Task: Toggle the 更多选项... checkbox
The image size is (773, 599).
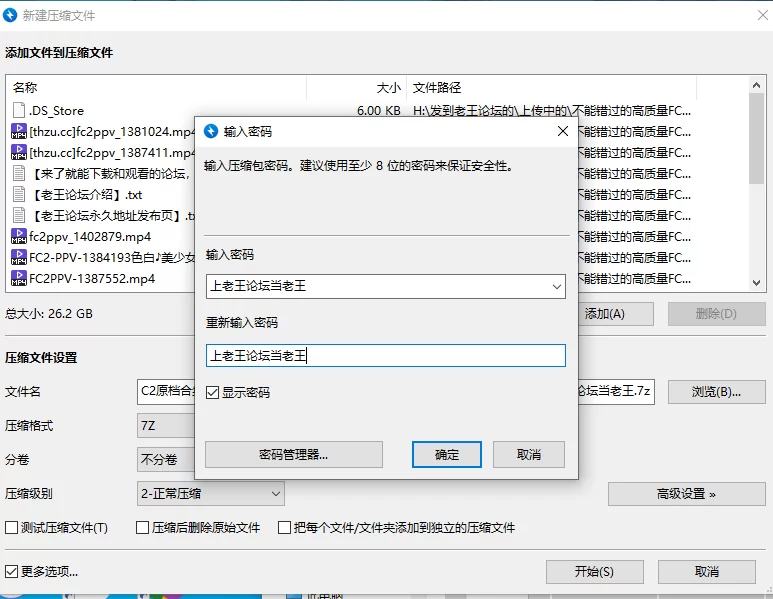Action: point(11,571)
